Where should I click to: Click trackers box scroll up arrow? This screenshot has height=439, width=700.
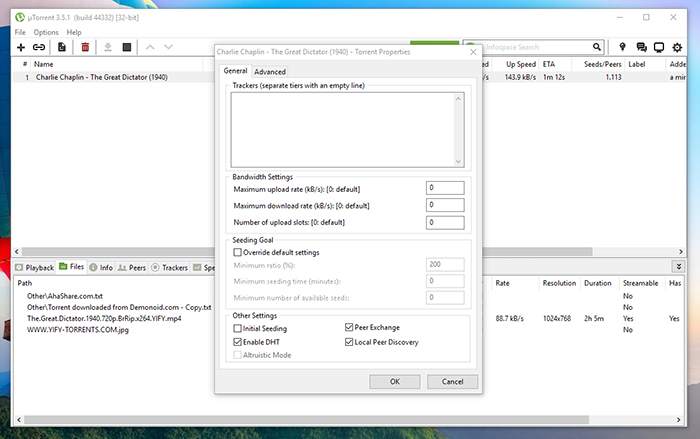458,98
